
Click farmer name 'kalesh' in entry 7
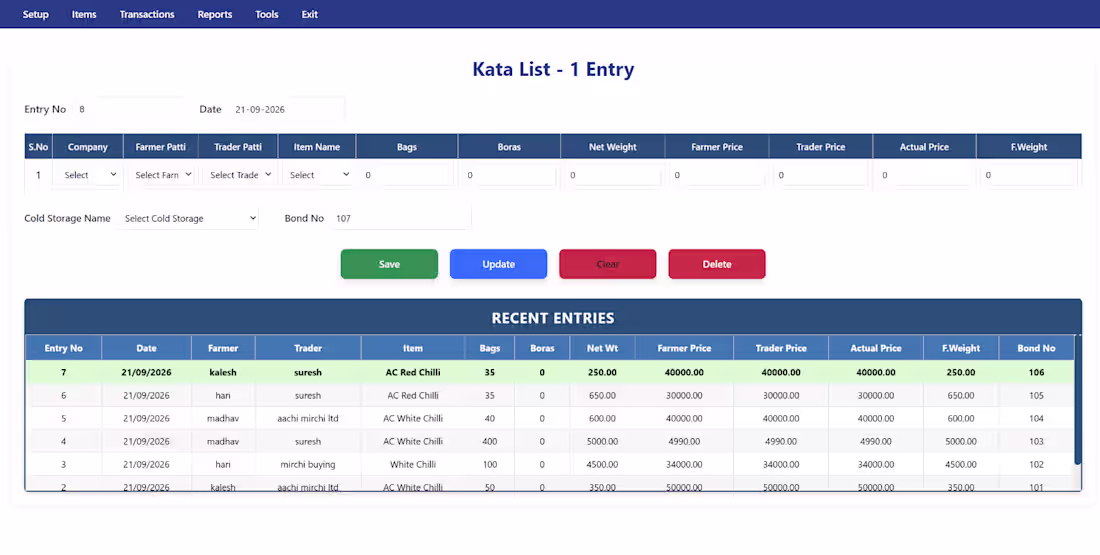[x=223, y=373]
